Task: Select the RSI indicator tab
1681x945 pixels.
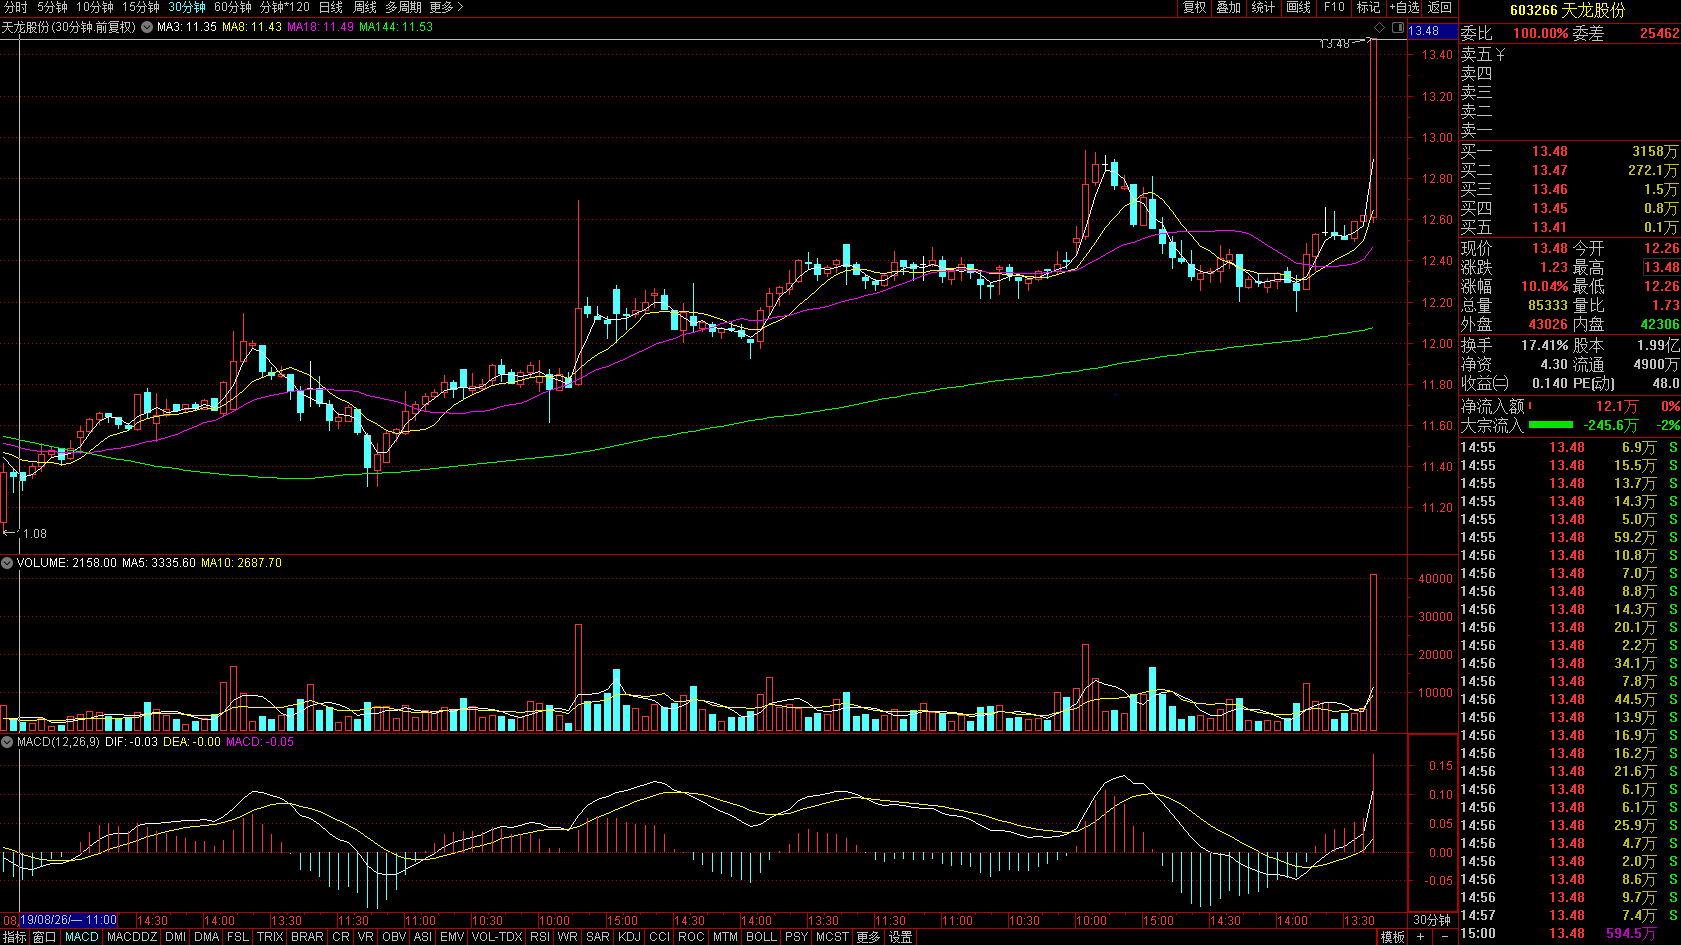Action: click(540, 937)
